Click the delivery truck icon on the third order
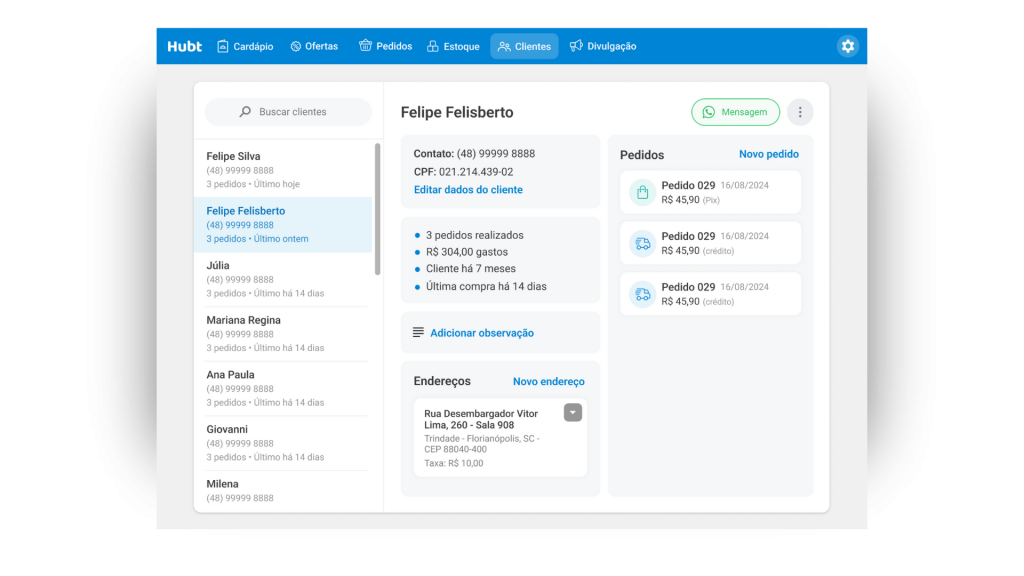The height and width of the screenshot is (576, 1024). (642, 294)
